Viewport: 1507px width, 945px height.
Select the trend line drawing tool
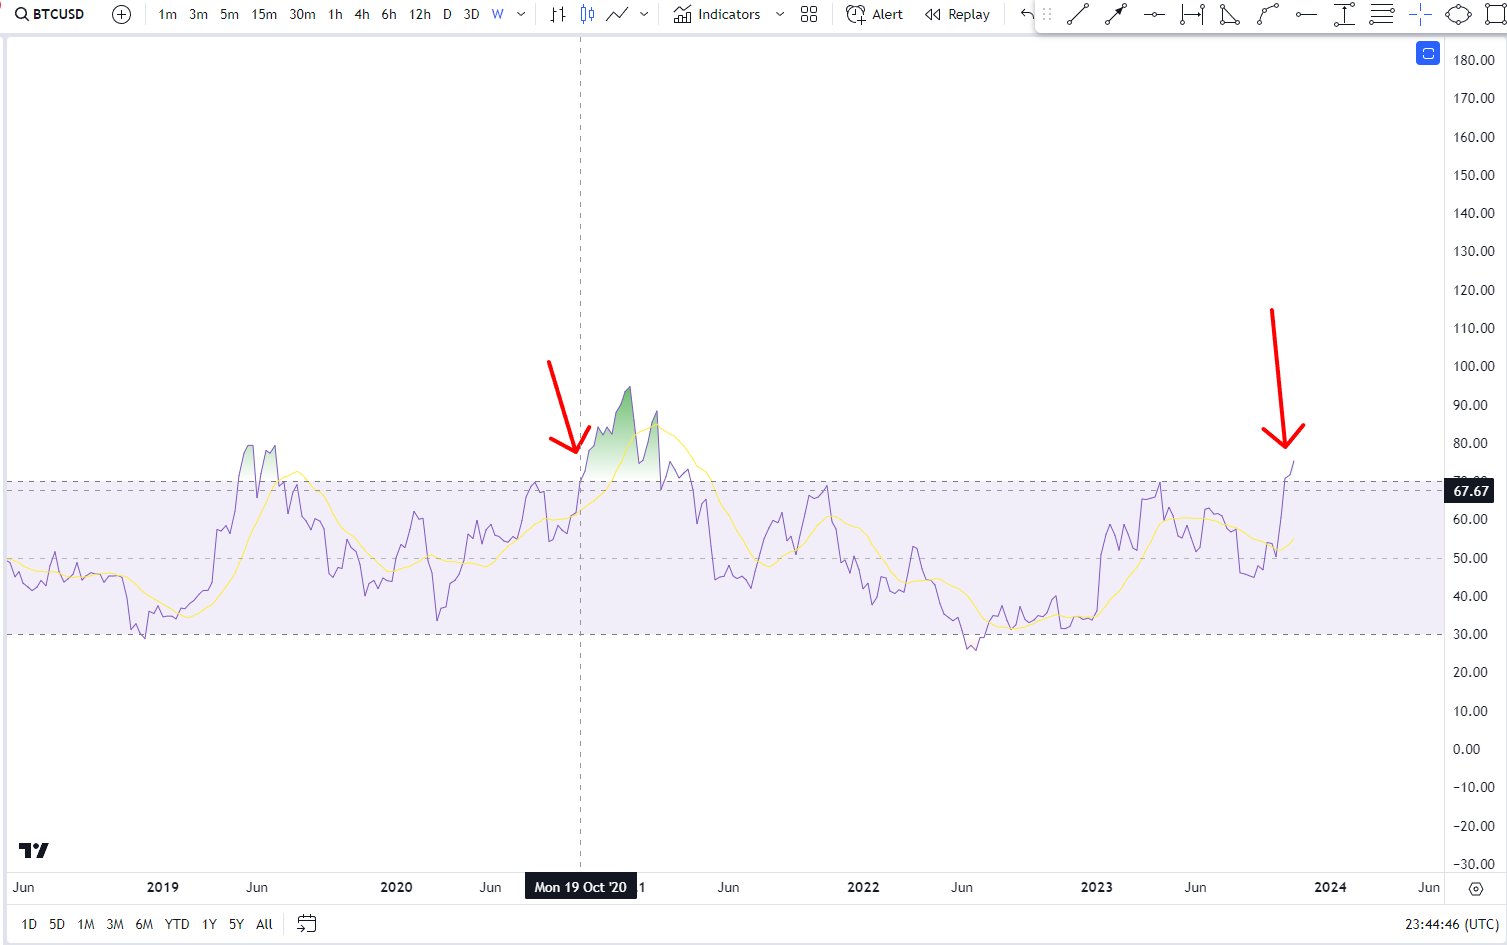[x=1078, y=15]
